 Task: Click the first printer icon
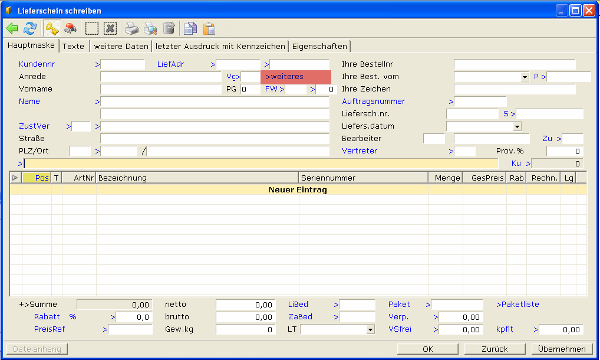point(132,28)
